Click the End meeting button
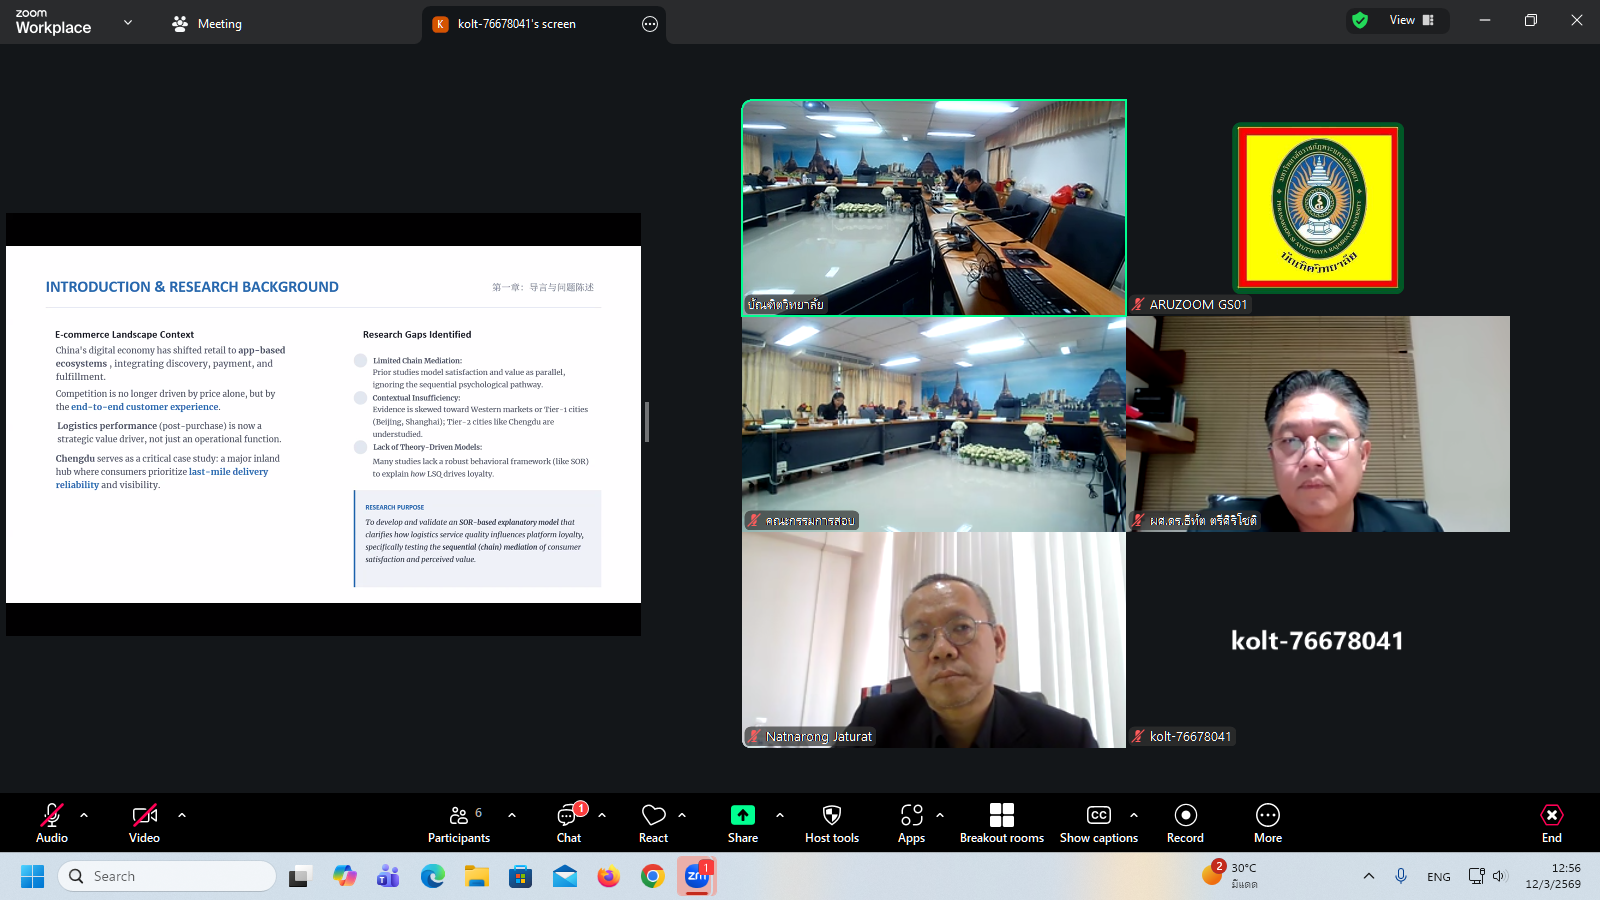The image size is (1600, 900). [x=1551, y=823]
